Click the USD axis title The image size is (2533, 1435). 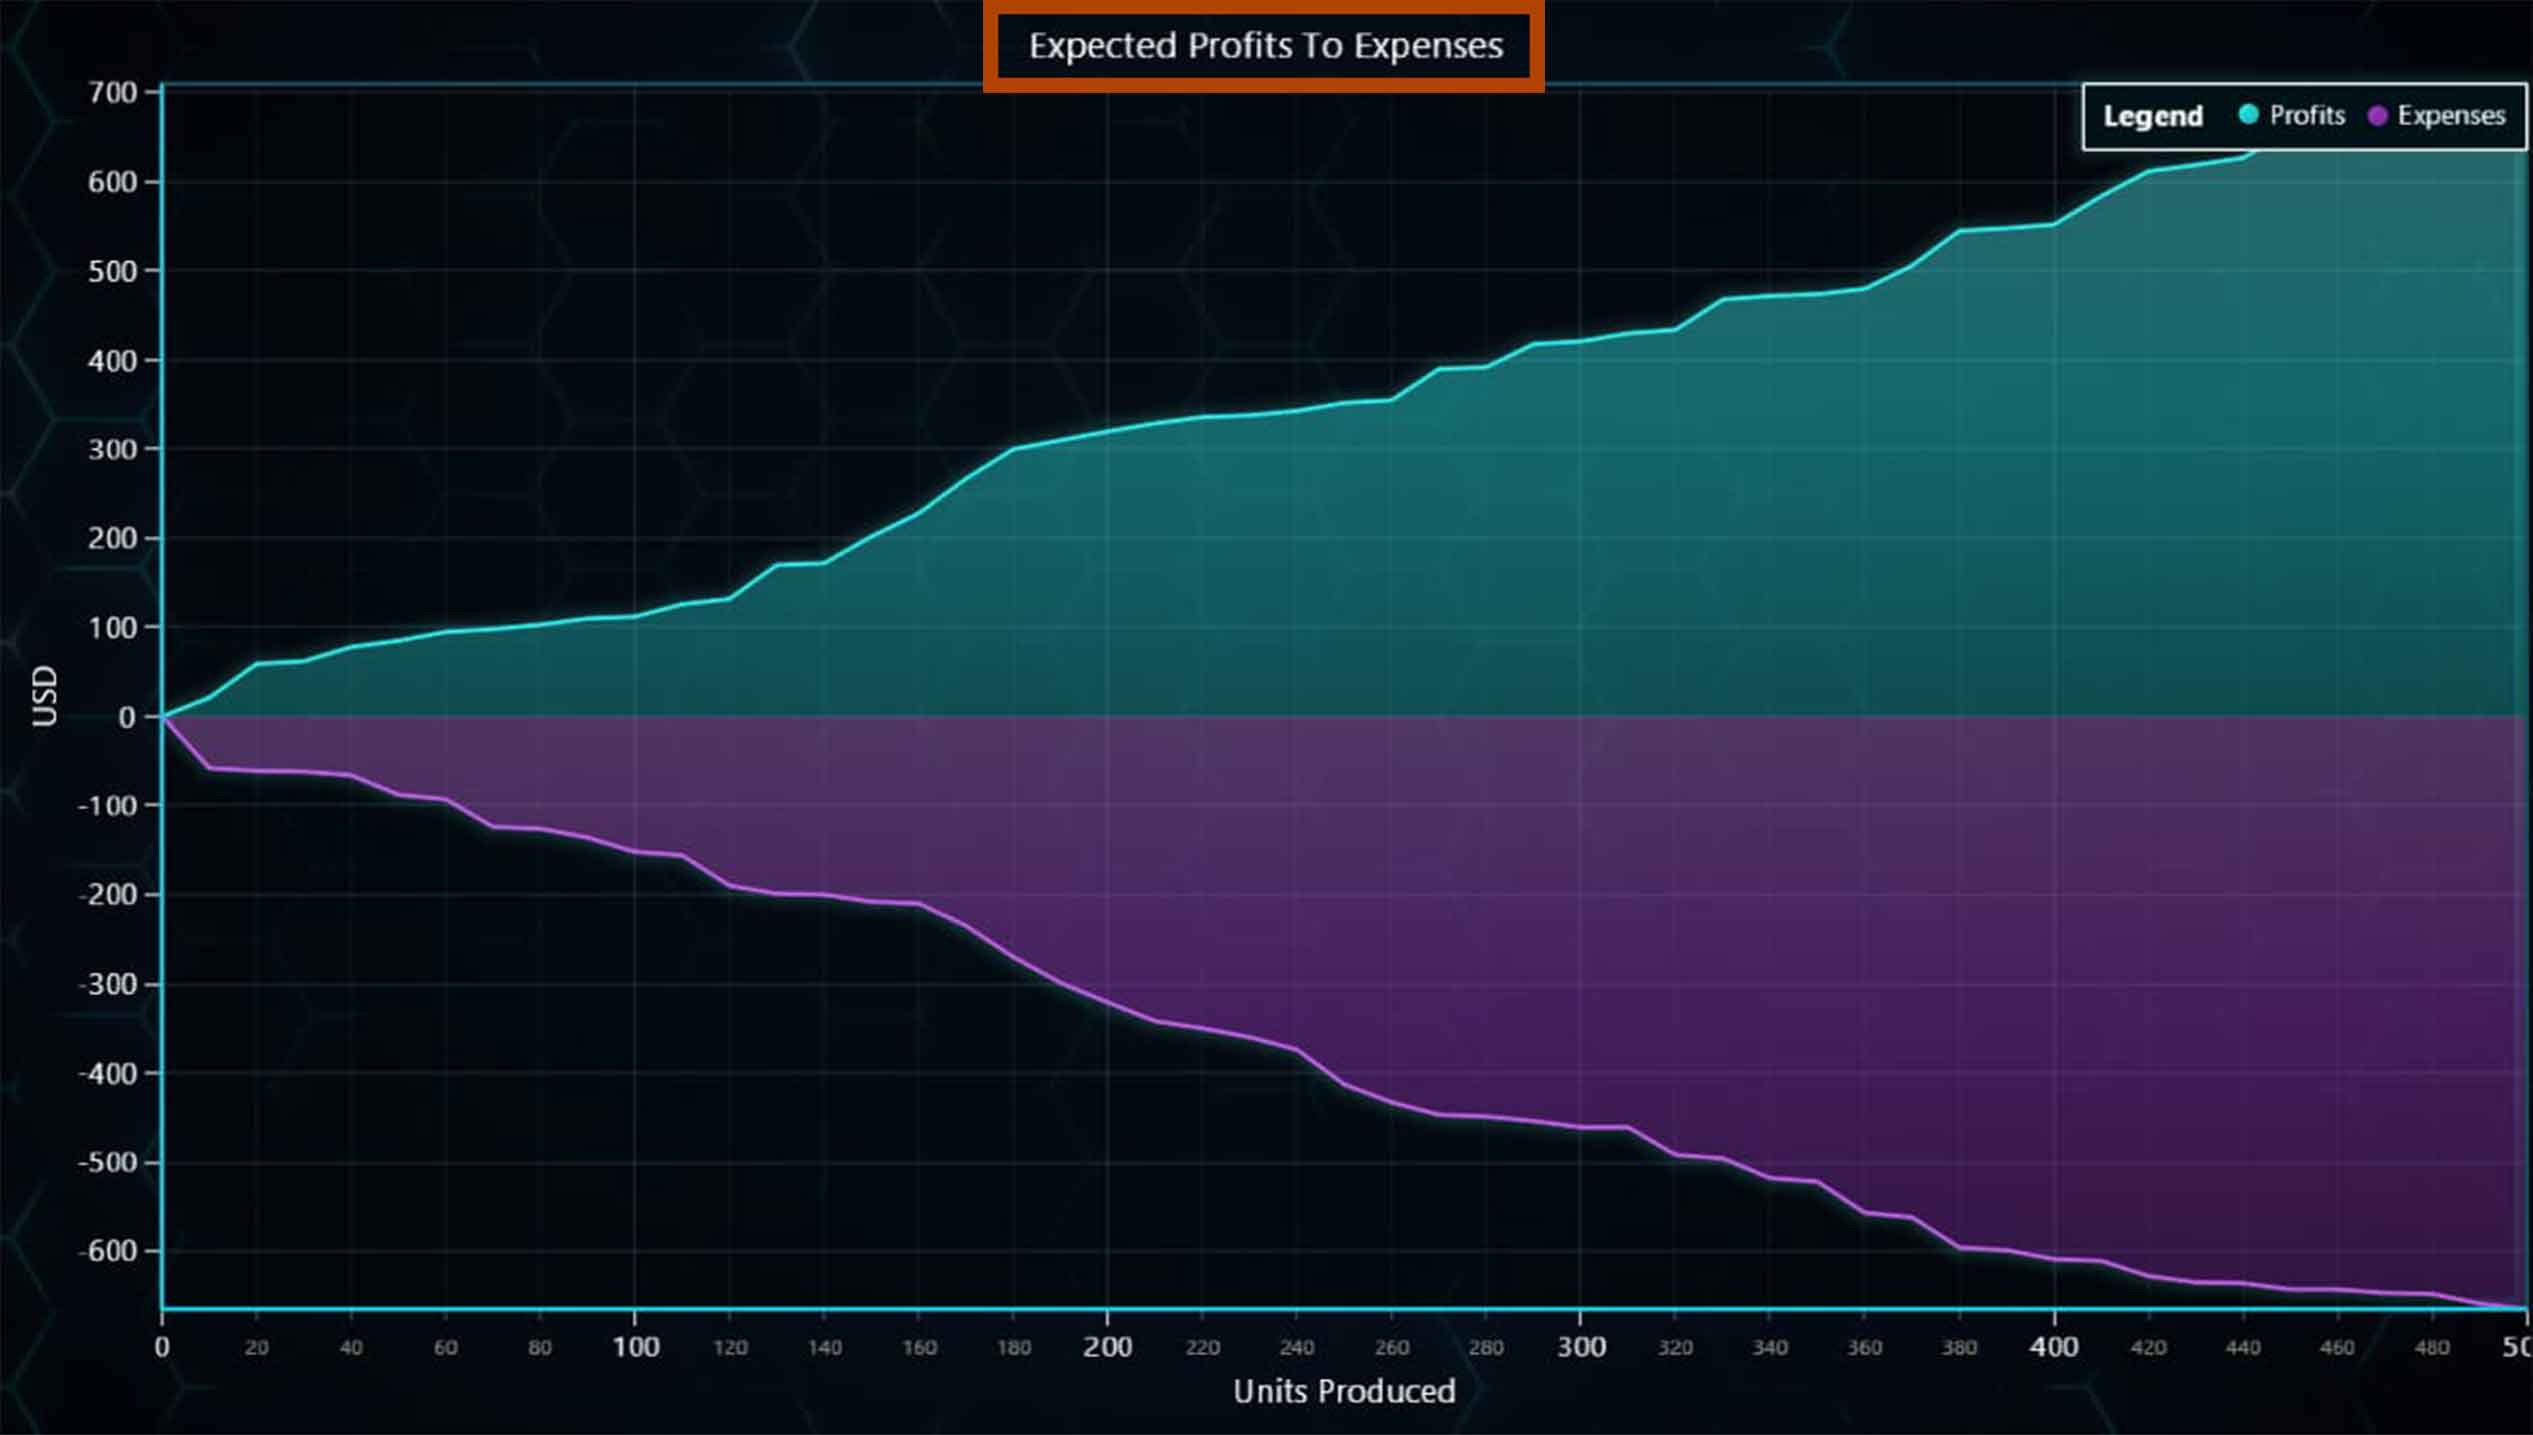[45, 696]
